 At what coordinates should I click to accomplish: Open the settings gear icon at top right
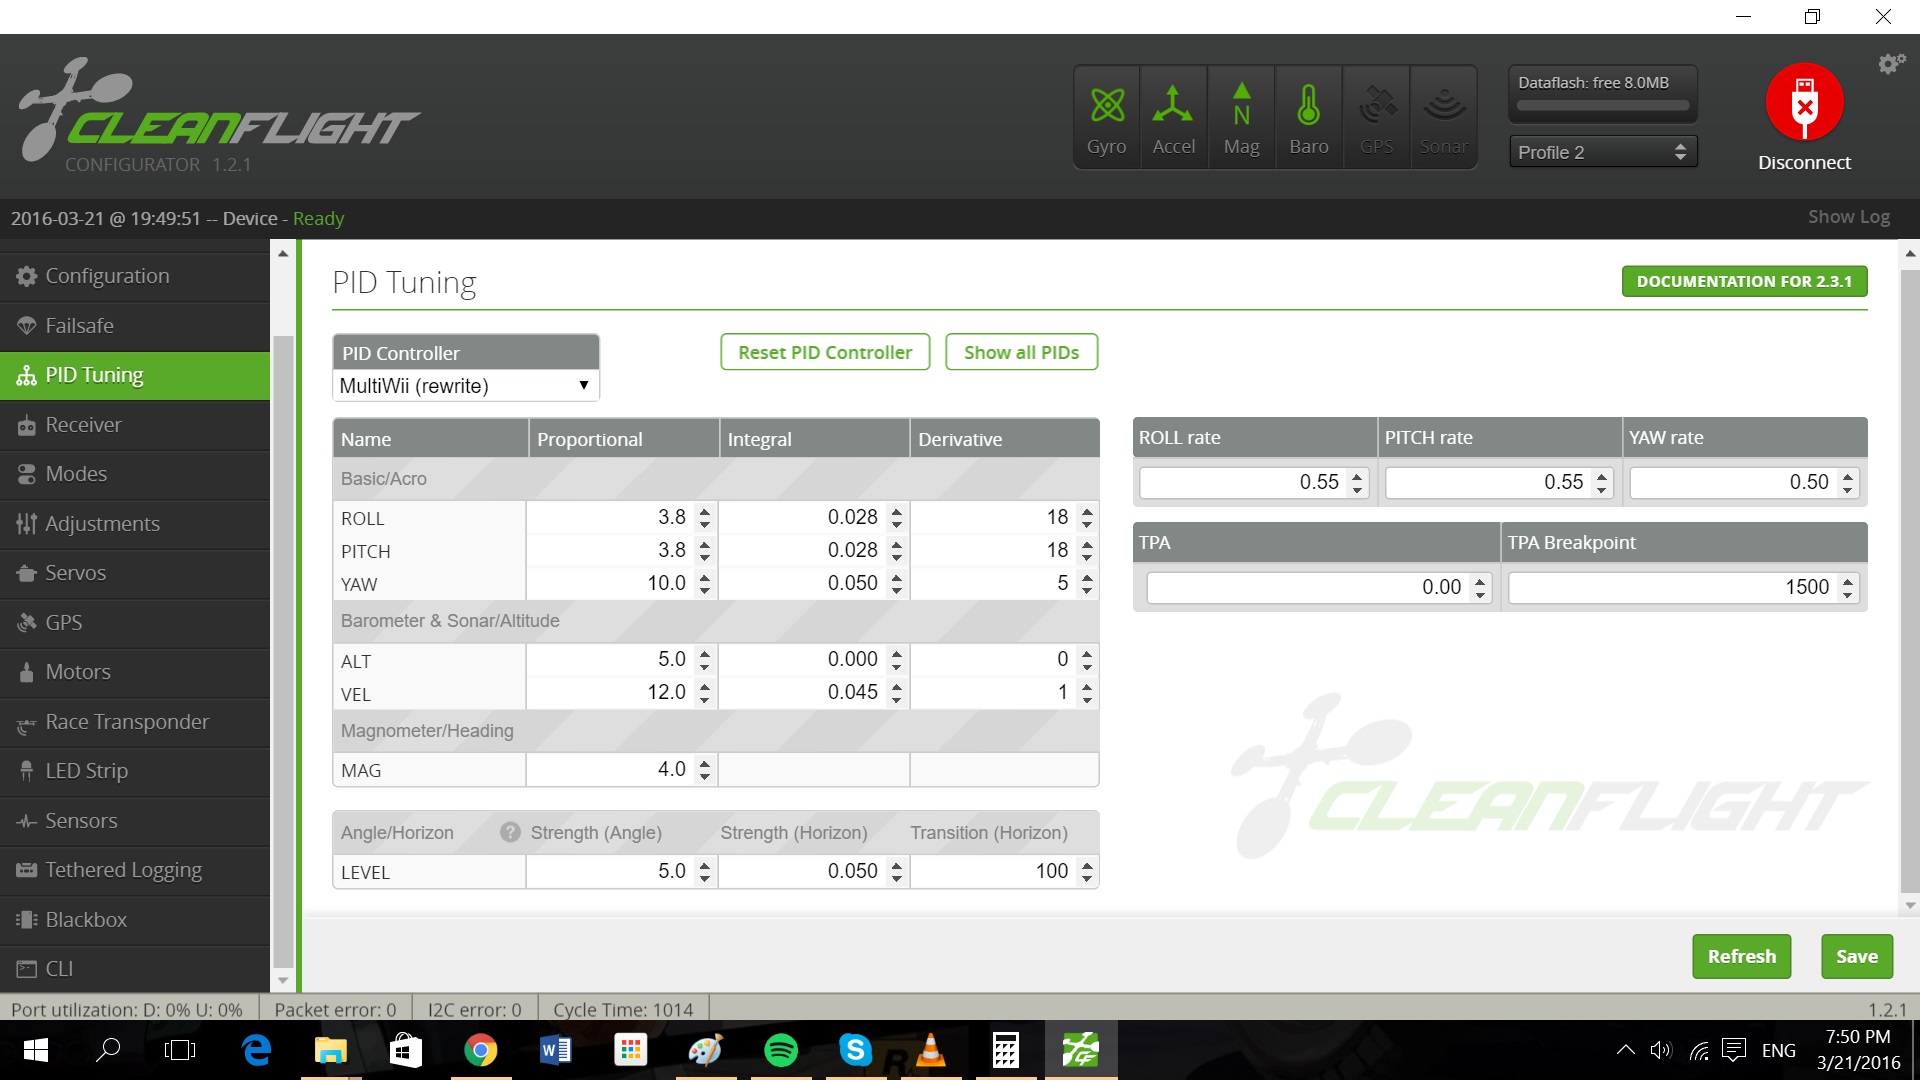click(x=1891, y=64)
